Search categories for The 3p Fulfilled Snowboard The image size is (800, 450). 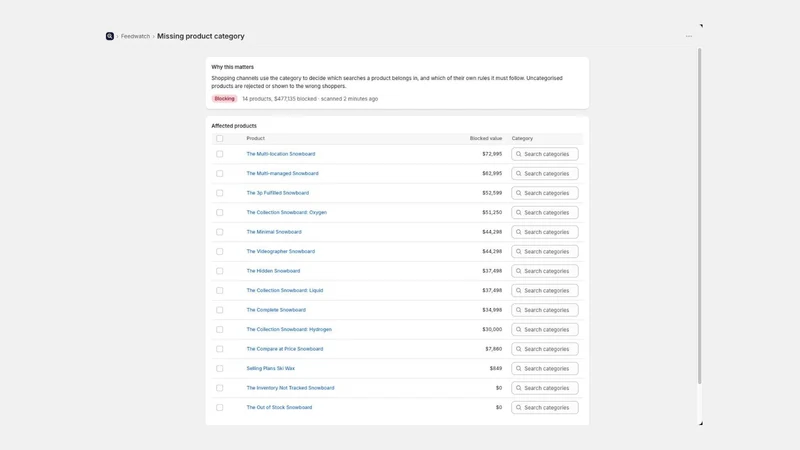[544, 193]
